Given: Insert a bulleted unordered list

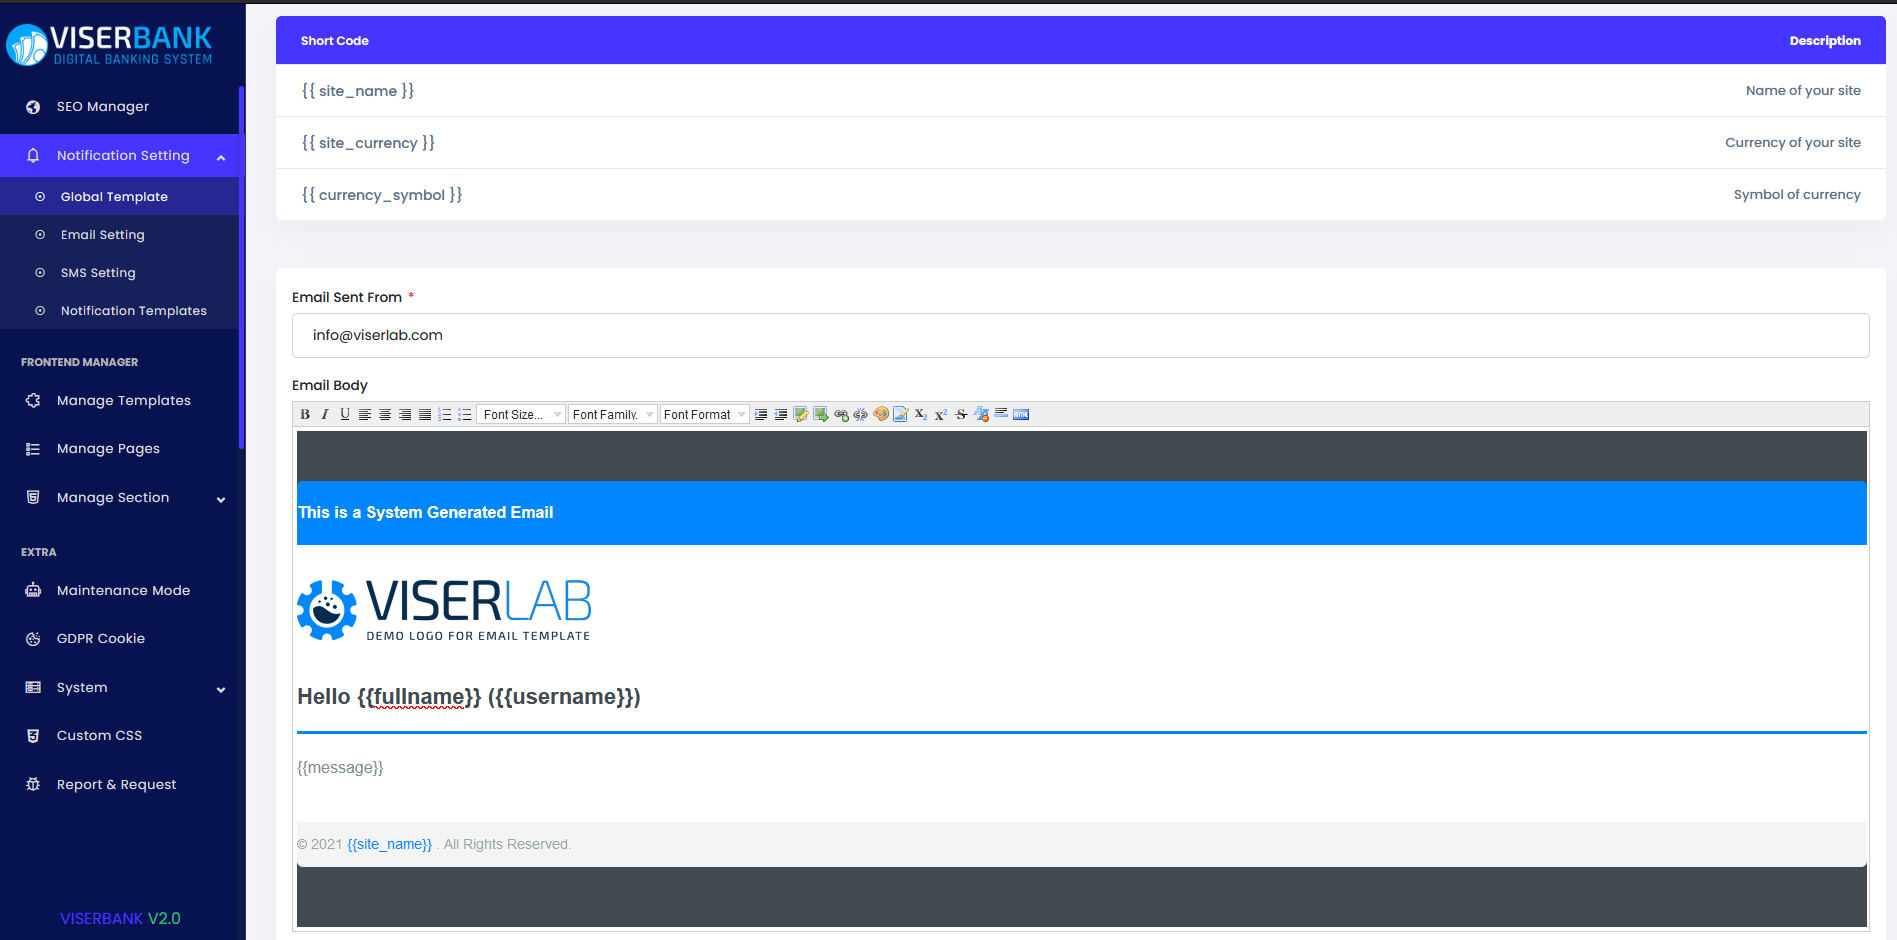Looking at the screenshot, I should click(465, 414).
